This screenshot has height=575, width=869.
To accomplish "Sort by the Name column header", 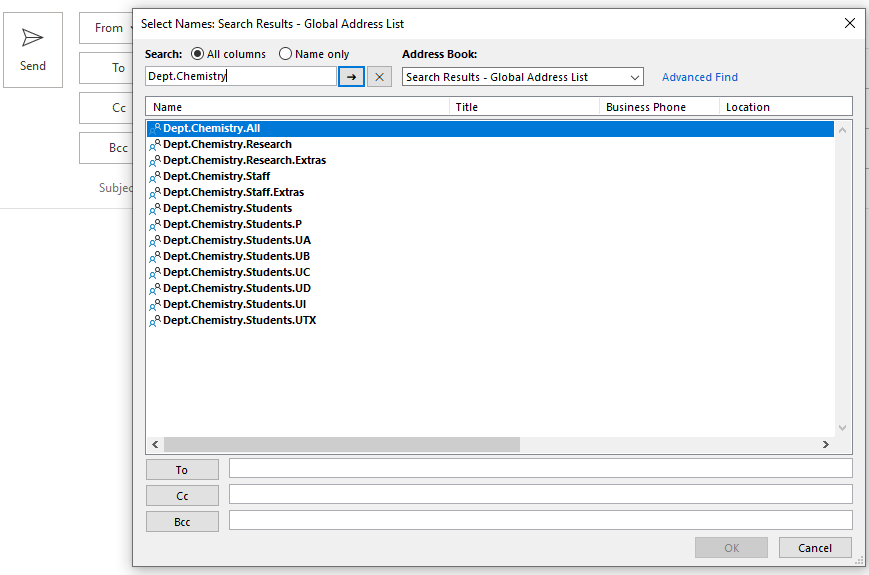I will tap(297, 107).
